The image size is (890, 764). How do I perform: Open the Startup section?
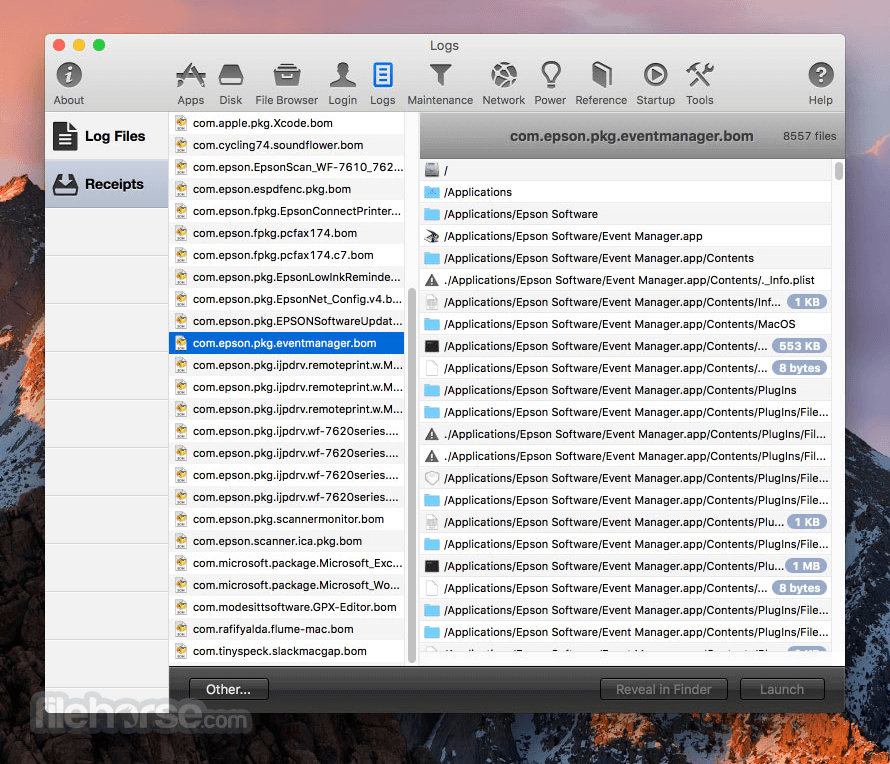656,83
